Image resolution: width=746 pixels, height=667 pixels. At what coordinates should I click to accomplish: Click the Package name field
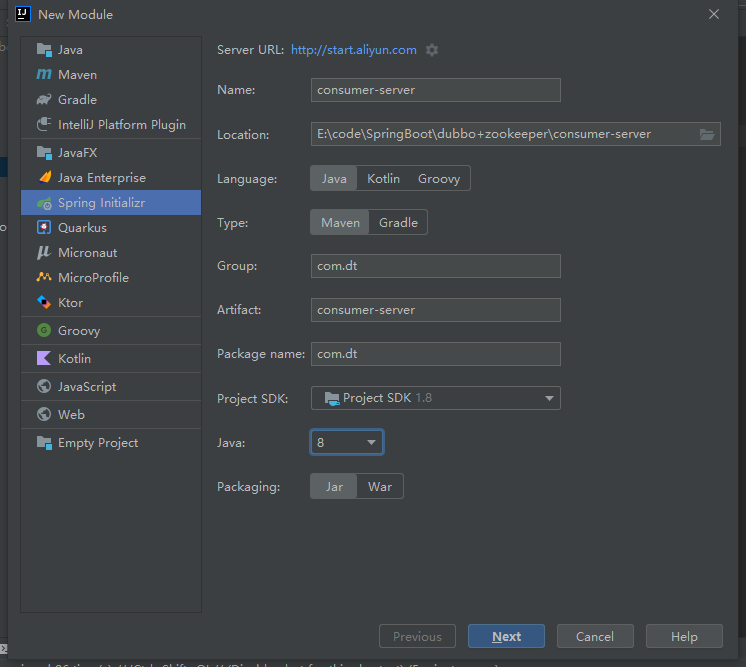point(435,354)
